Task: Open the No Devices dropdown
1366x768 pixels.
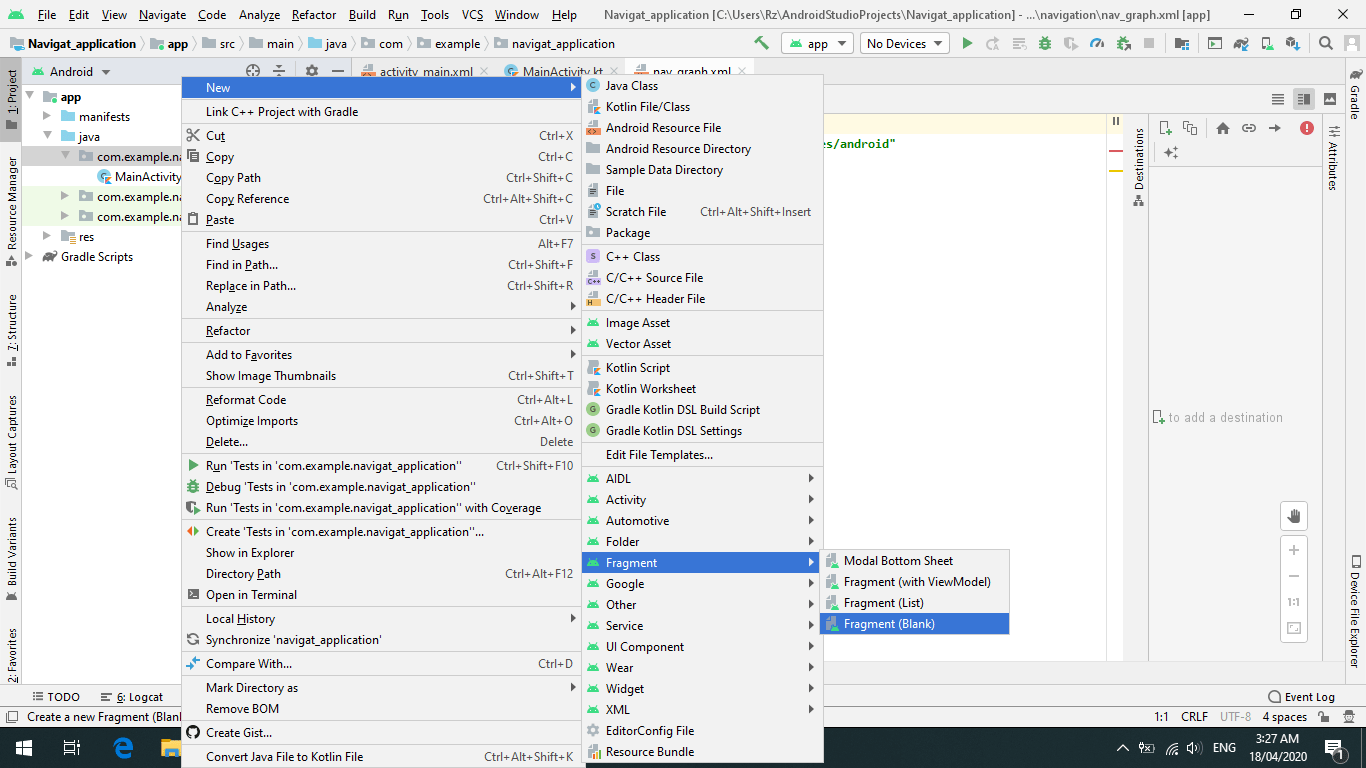Action: click(905, 43)
